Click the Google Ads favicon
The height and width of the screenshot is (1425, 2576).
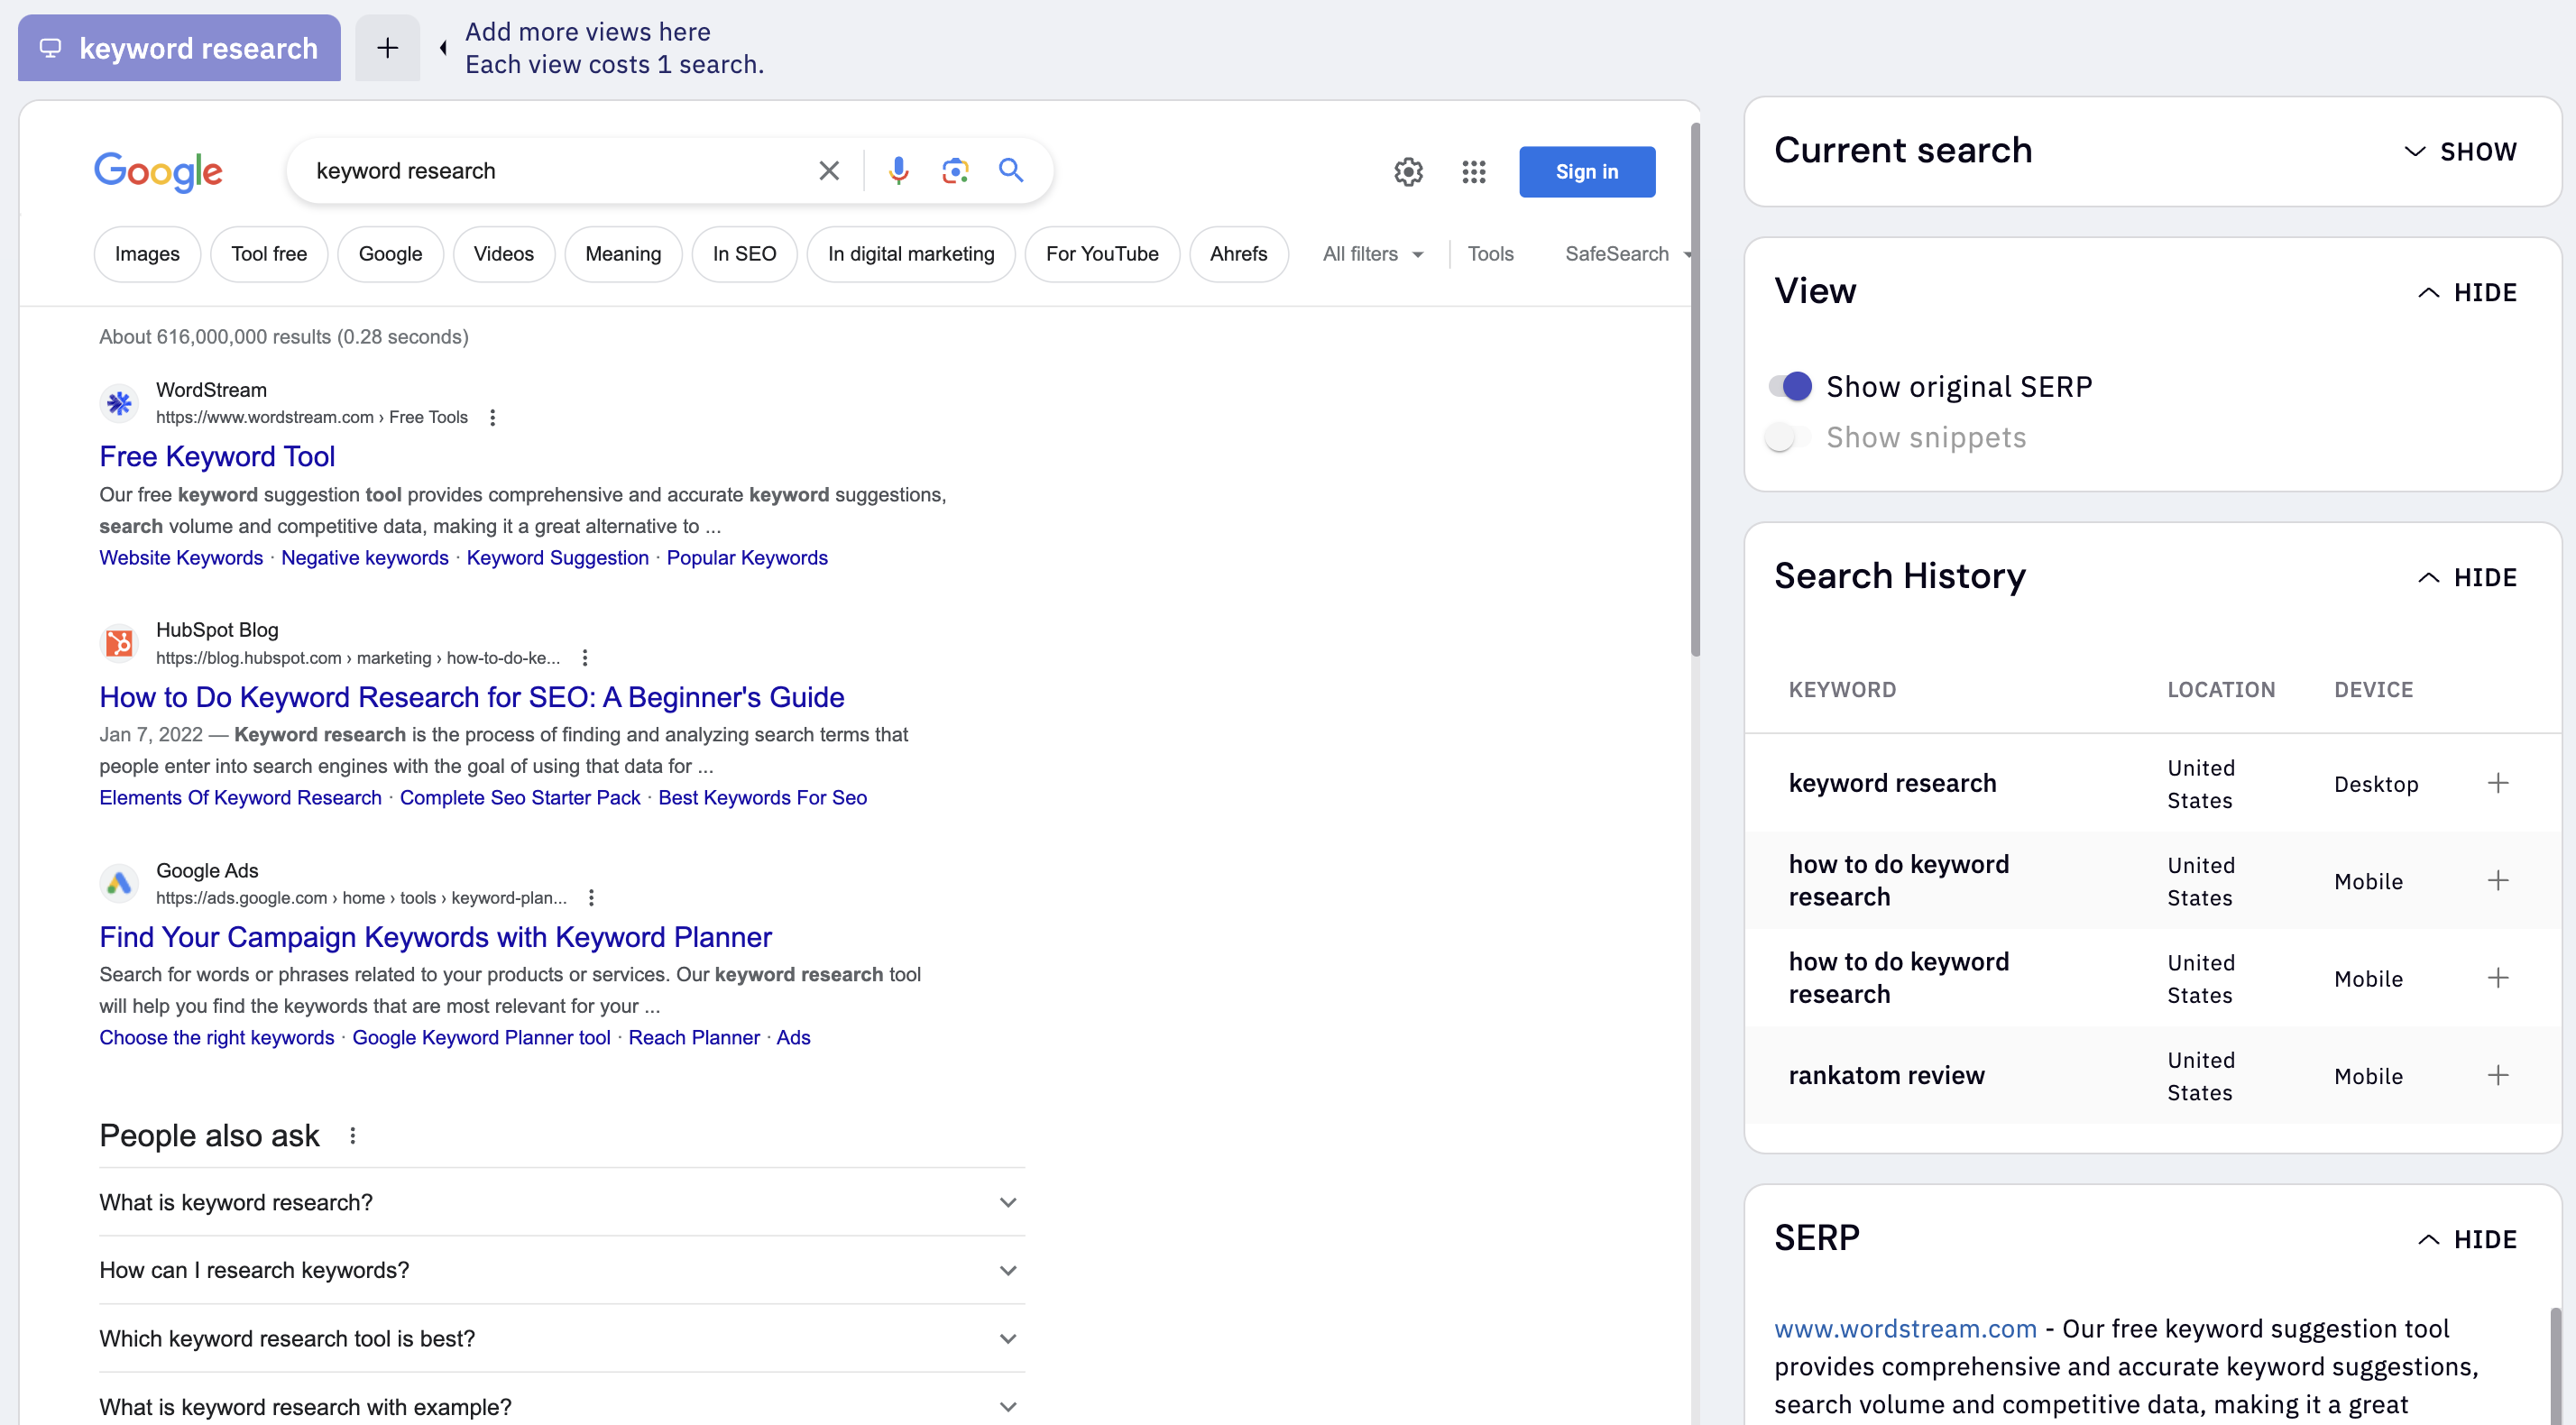point(119,883)
